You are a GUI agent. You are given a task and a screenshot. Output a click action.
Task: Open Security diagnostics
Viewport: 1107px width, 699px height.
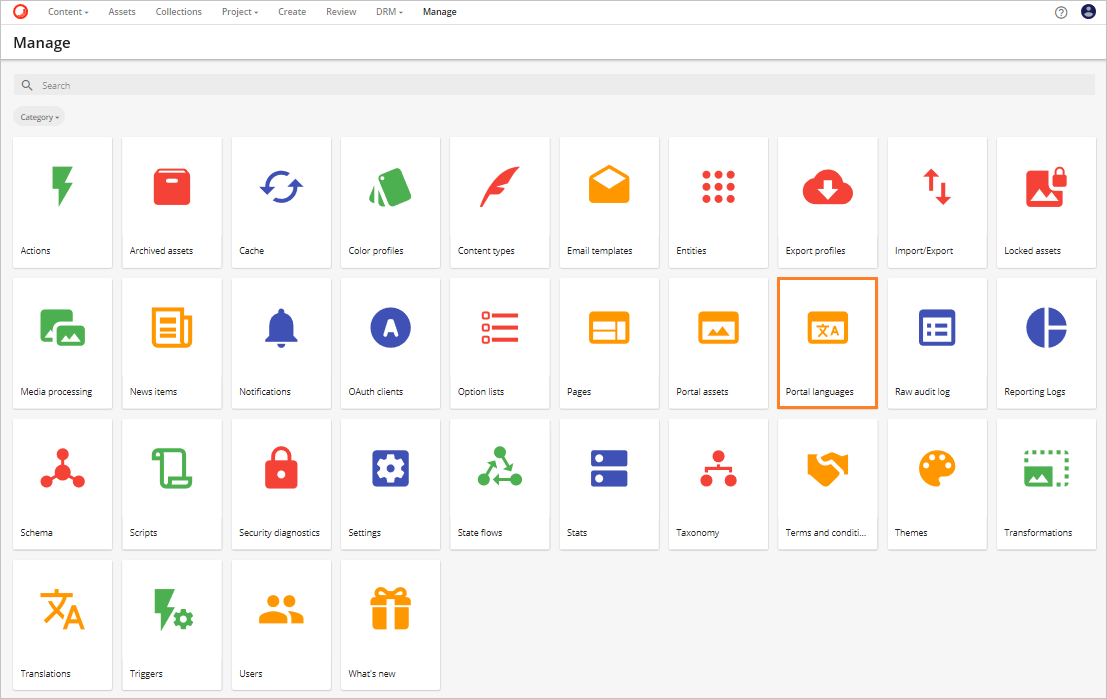pyautogui.click(x=281, y=467)
